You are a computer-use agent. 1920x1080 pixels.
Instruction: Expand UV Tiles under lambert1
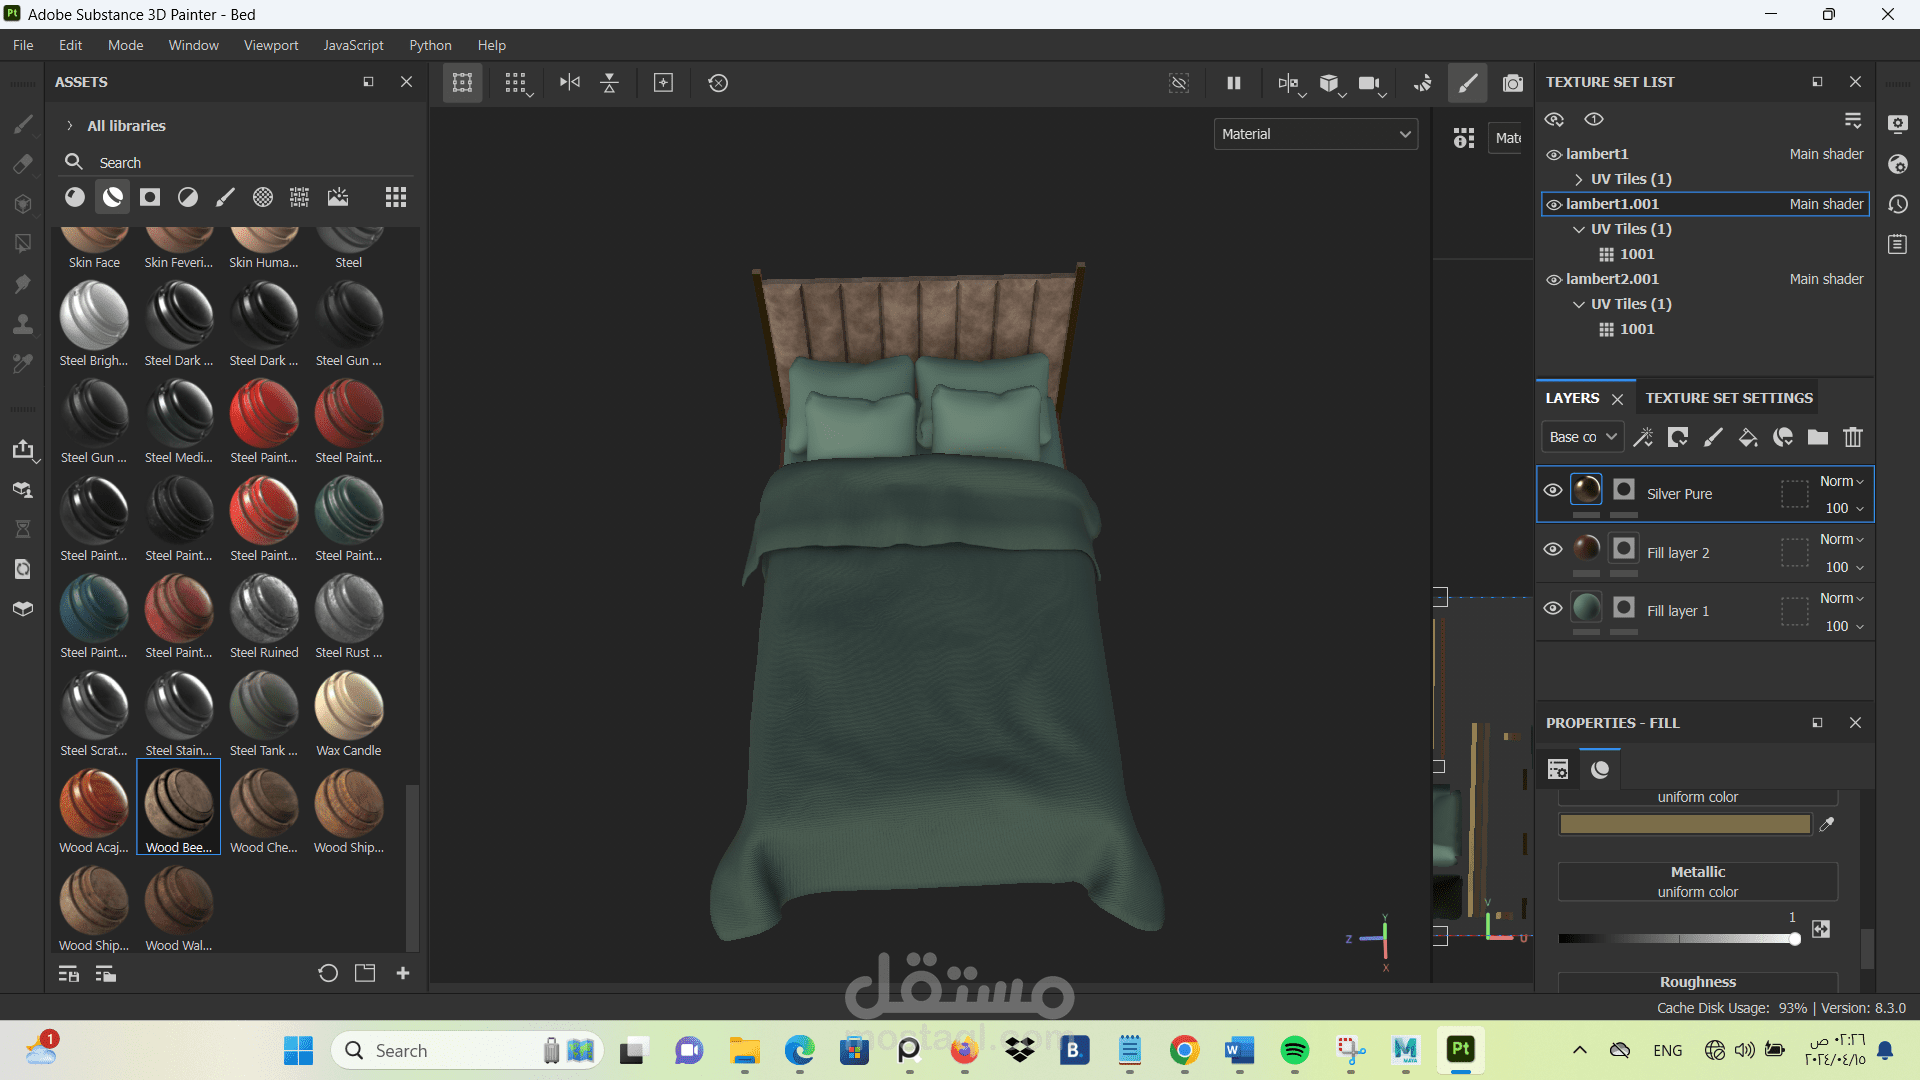[1579, 179]
